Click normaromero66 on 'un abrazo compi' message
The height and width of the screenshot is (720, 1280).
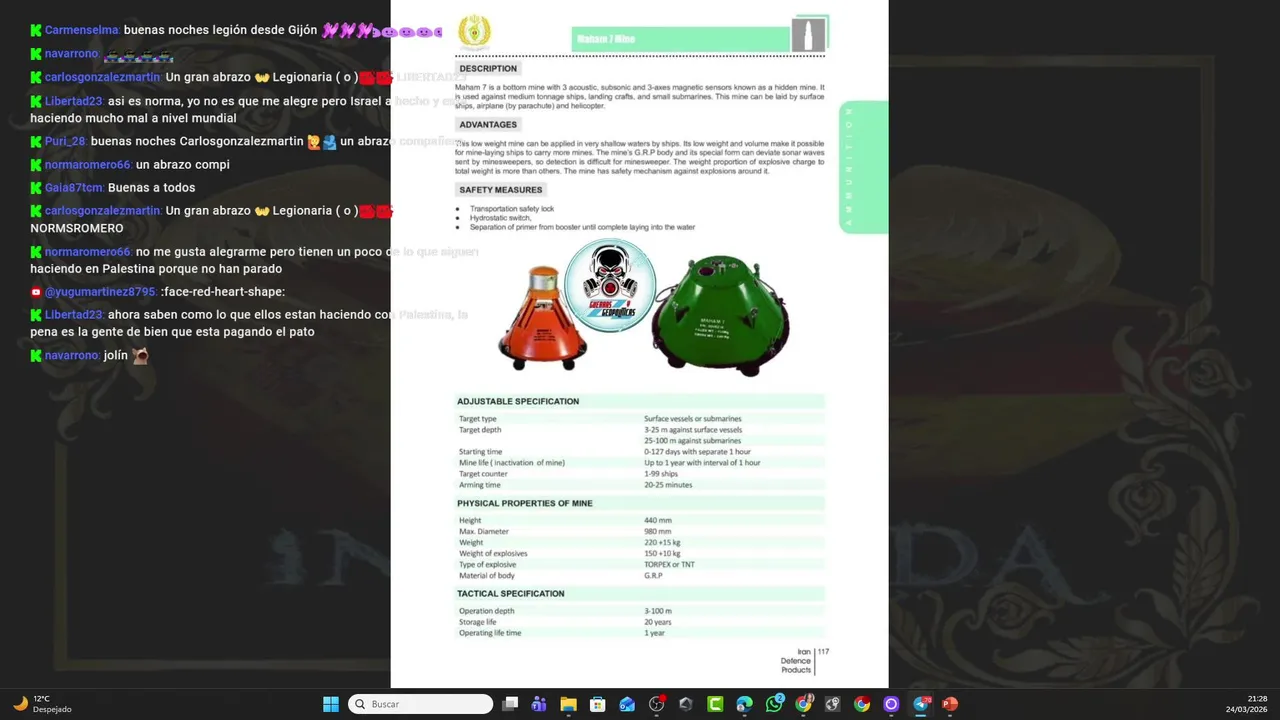click(88, 165)
